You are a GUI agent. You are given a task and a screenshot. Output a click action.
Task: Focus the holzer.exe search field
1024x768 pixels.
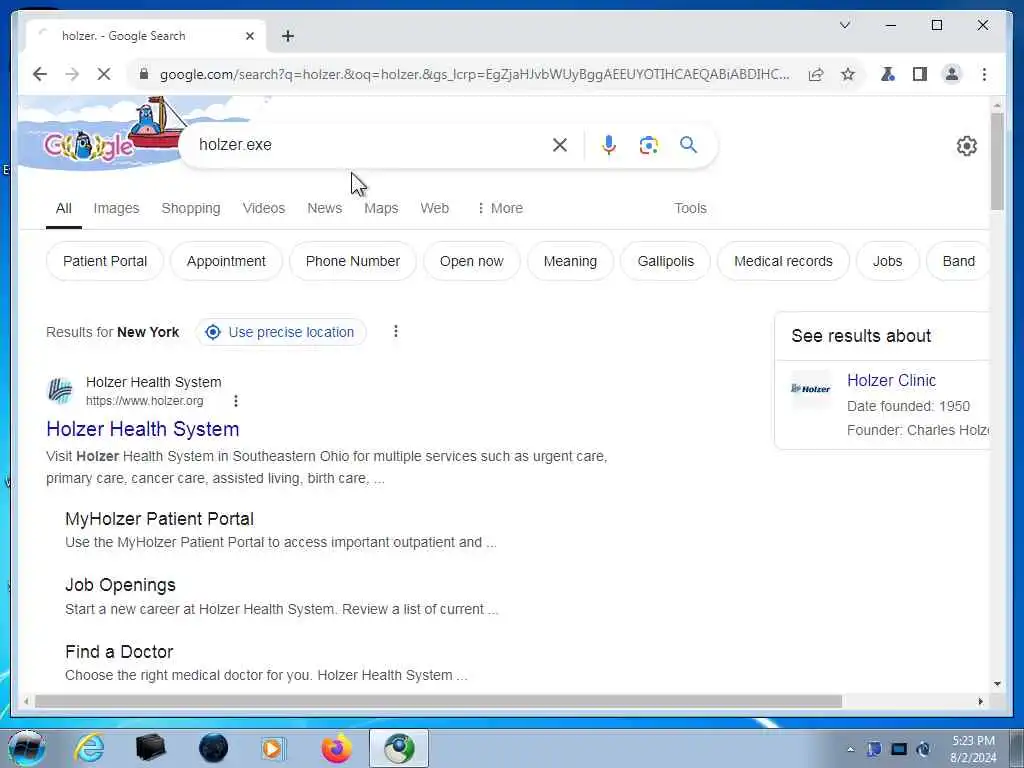[366, 145]
